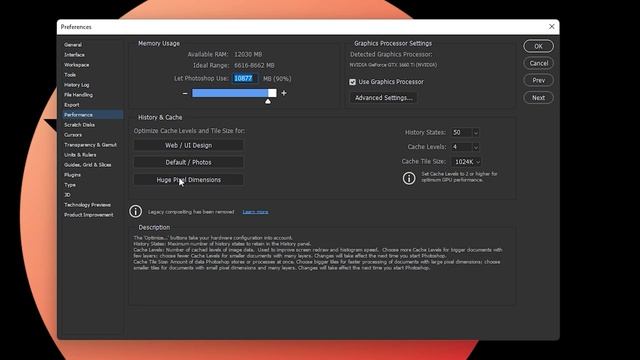The width and height of the screenshot is (640, 360).
Task: Open File Handling preferences
Action: pyautogui.click(x=78, y=95)
